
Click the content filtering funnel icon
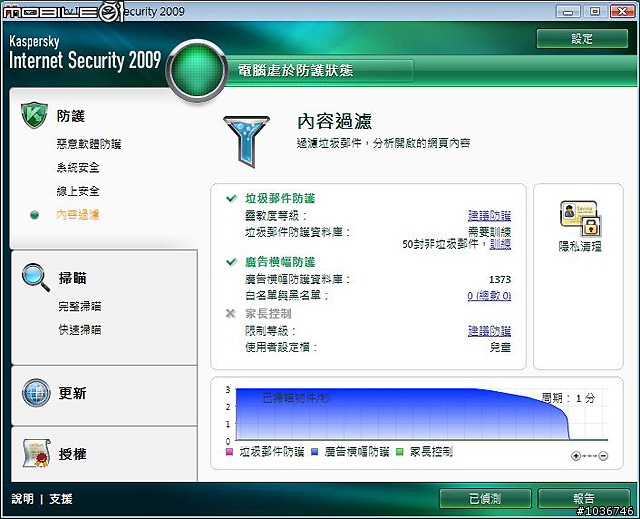247,142
